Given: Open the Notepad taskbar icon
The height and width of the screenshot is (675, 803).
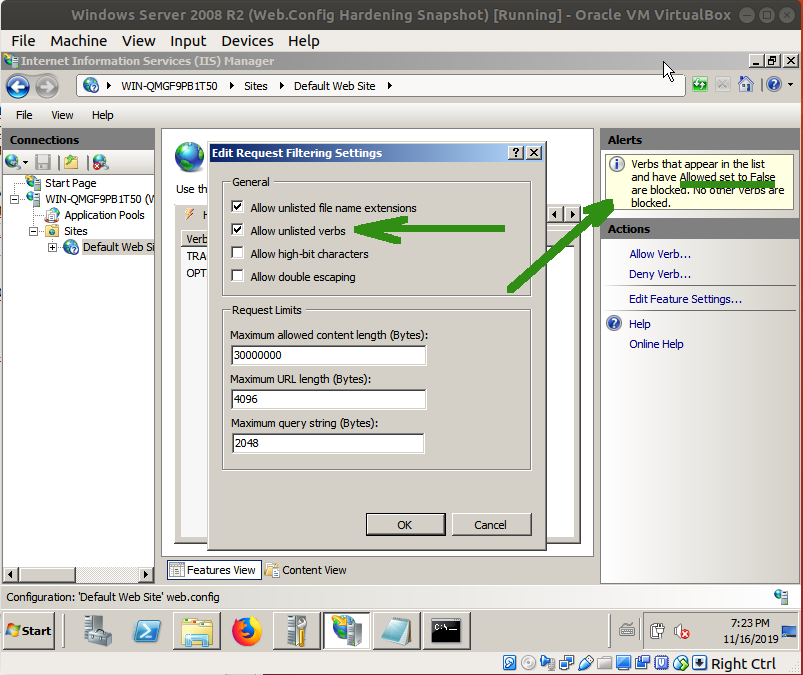Looking at the screenshot, I should tap(396, 631).
